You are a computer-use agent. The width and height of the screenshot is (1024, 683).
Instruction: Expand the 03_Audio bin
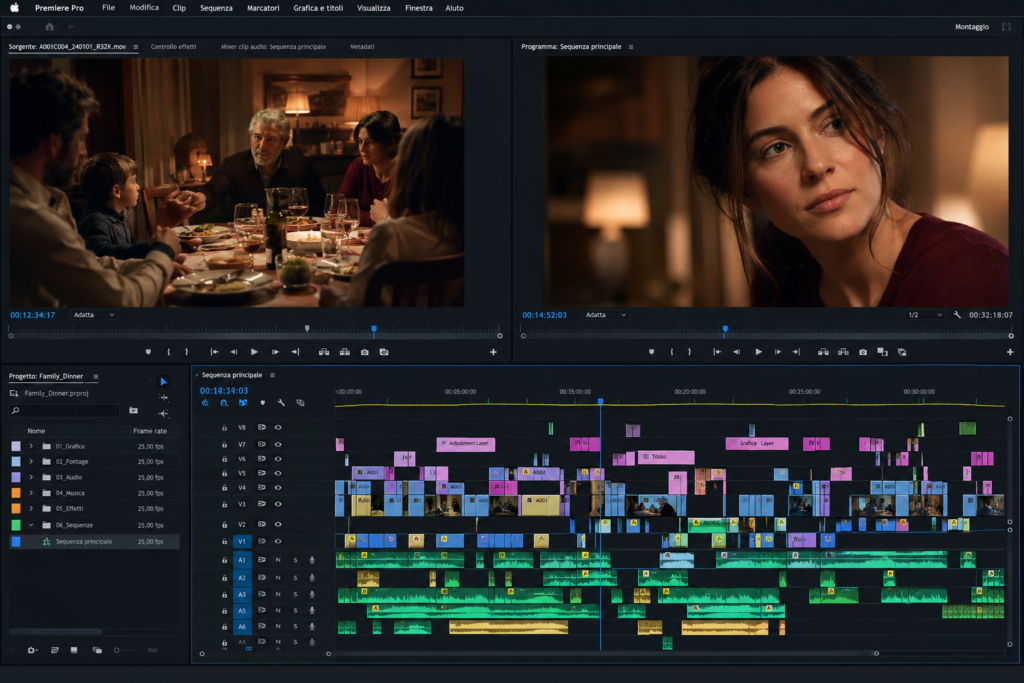(x=31, y=477)
